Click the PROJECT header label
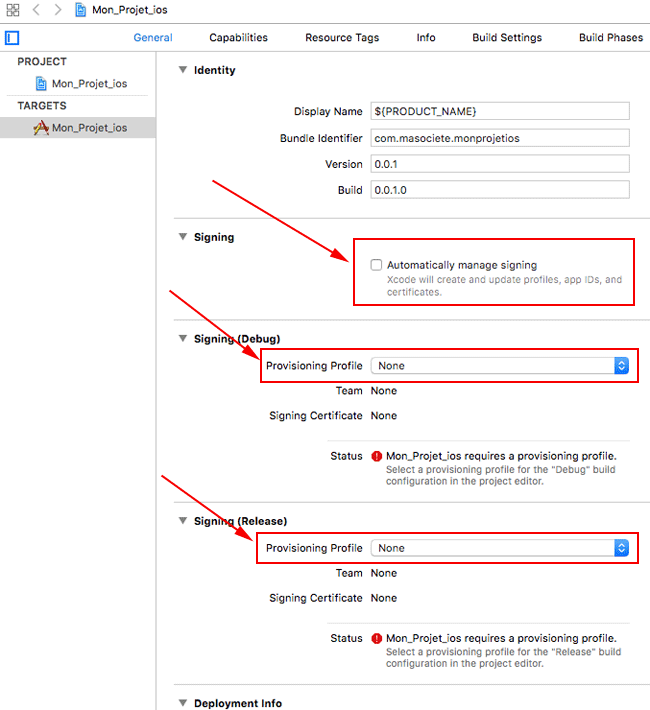Image resolution: width=650 pixels, height=710 pixels. (x=42, y=62)
